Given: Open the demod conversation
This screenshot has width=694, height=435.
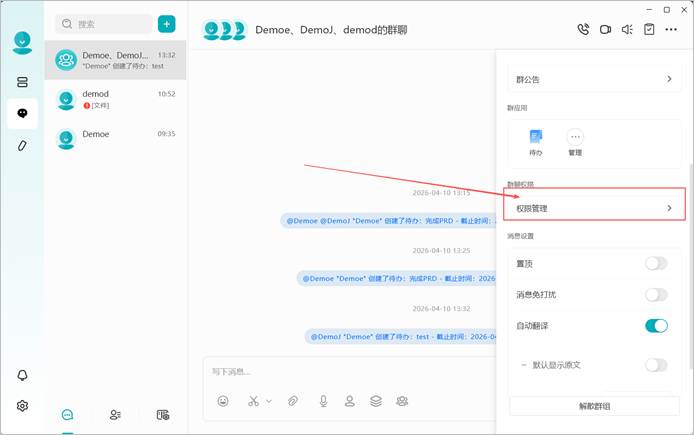Looking at the screenshot, I should [x=115, y=99].
